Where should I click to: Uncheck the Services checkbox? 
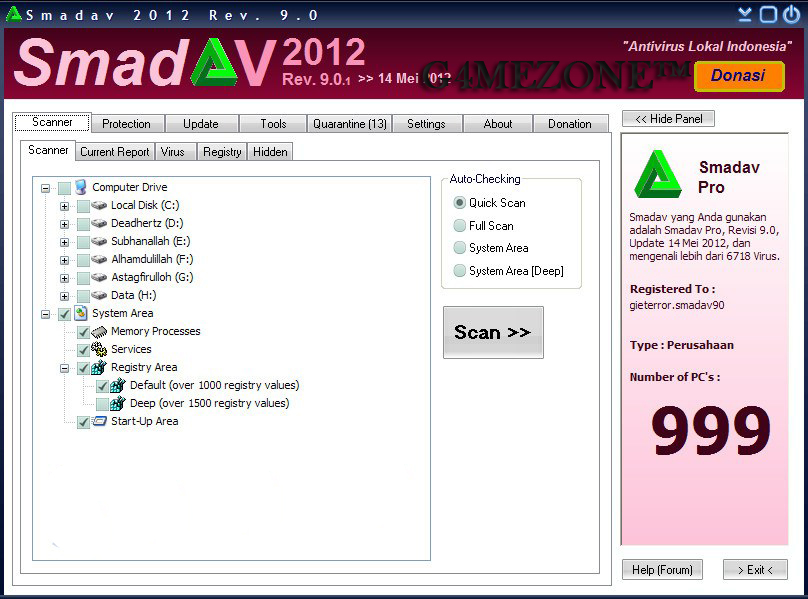pos(83,351)
